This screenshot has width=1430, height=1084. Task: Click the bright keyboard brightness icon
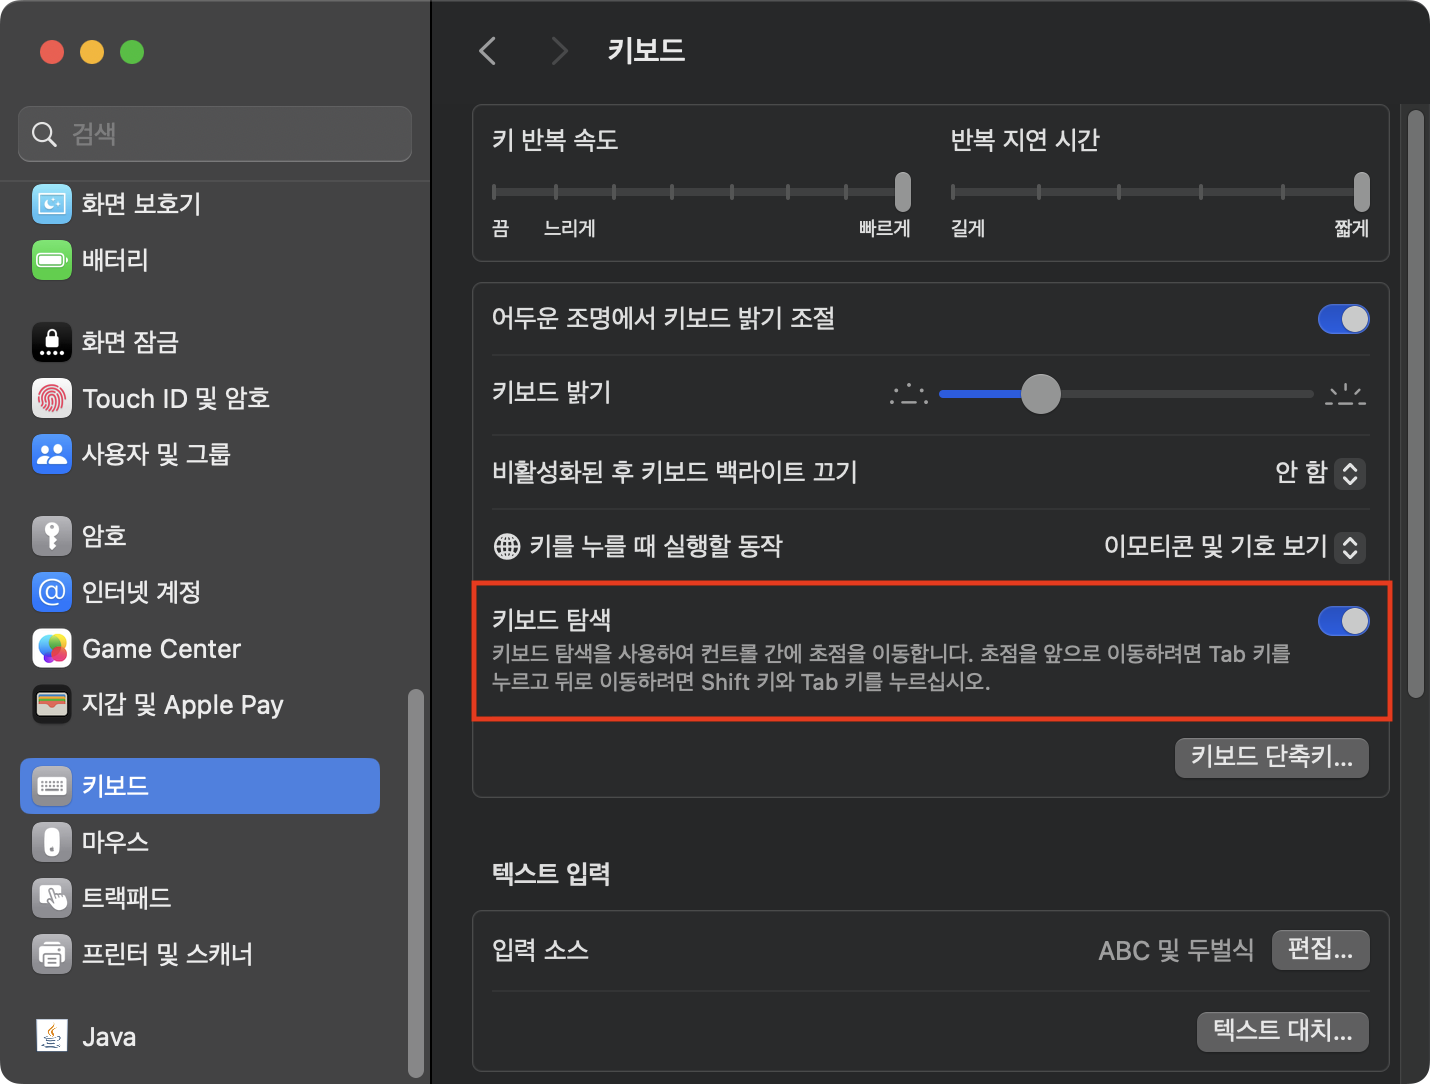(1345, 394)
